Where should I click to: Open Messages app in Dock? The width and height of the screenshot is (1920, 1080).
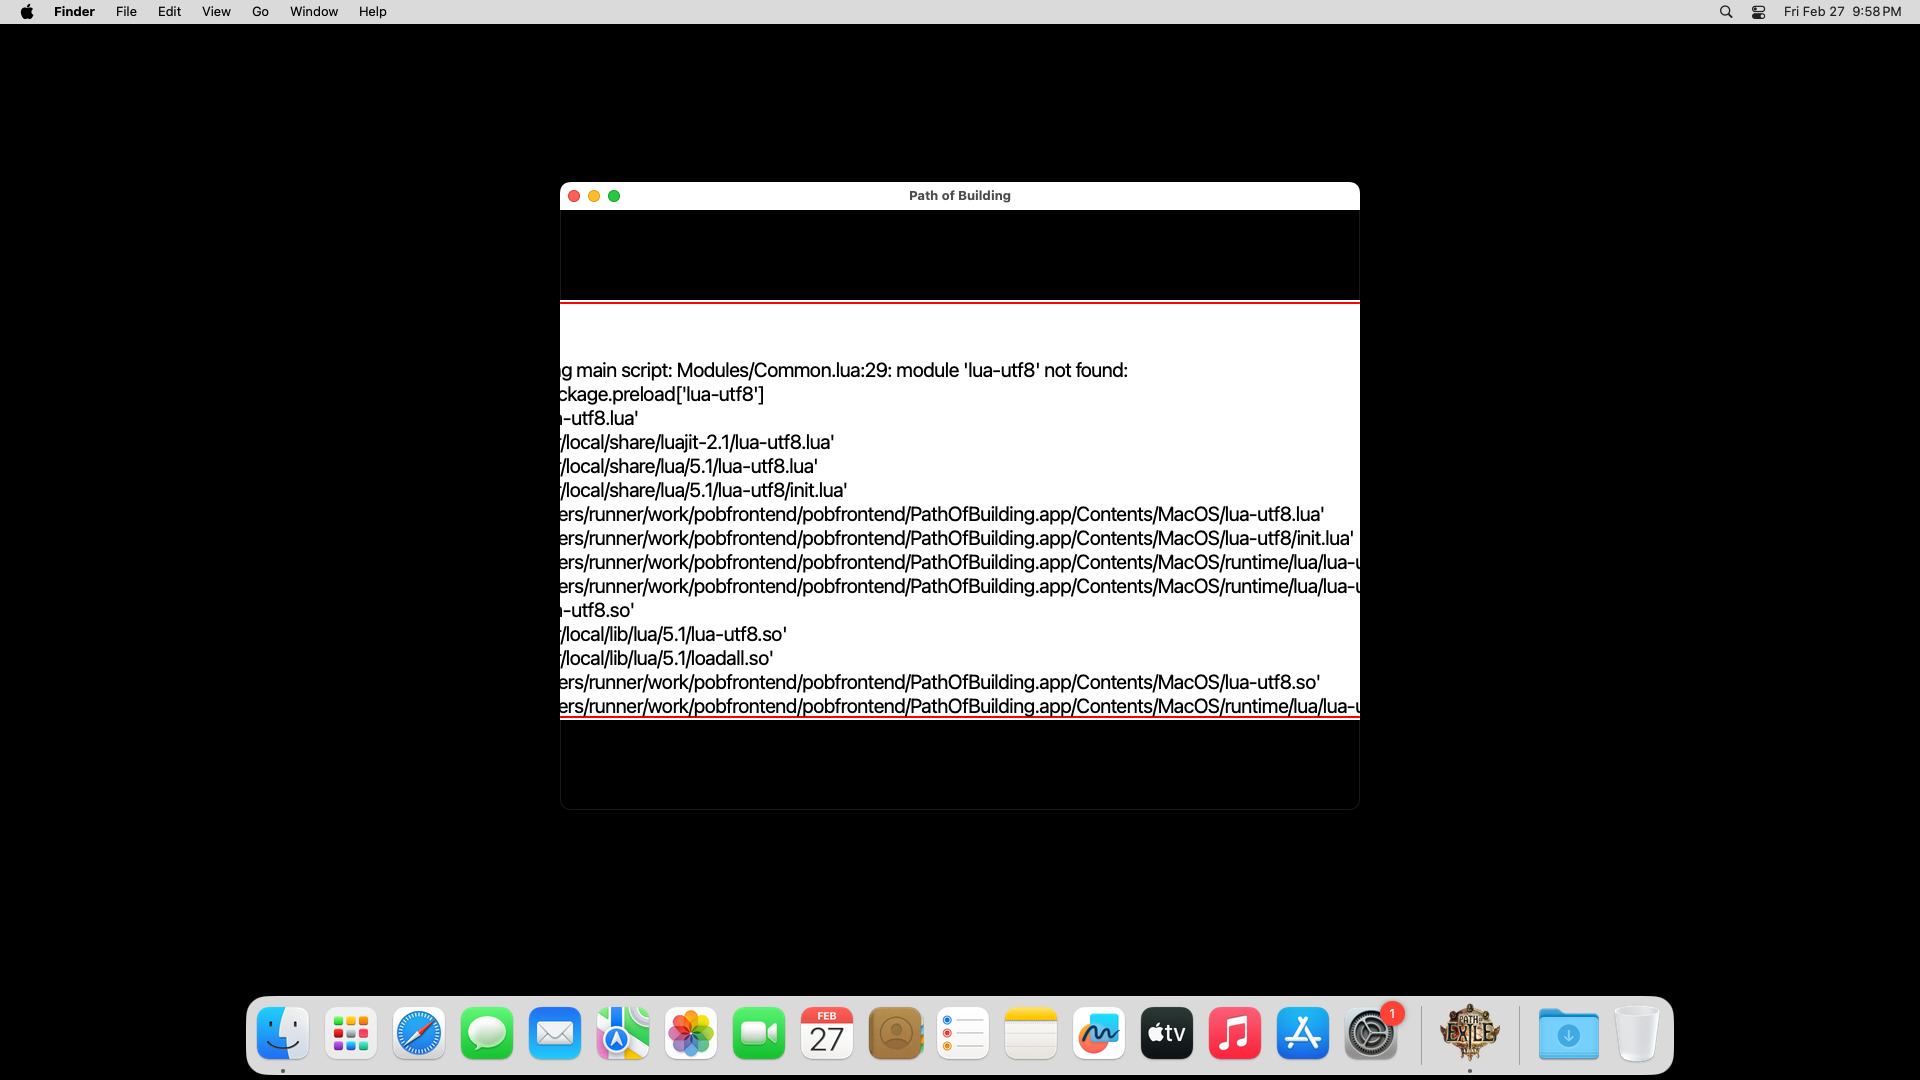(487, 1033)
